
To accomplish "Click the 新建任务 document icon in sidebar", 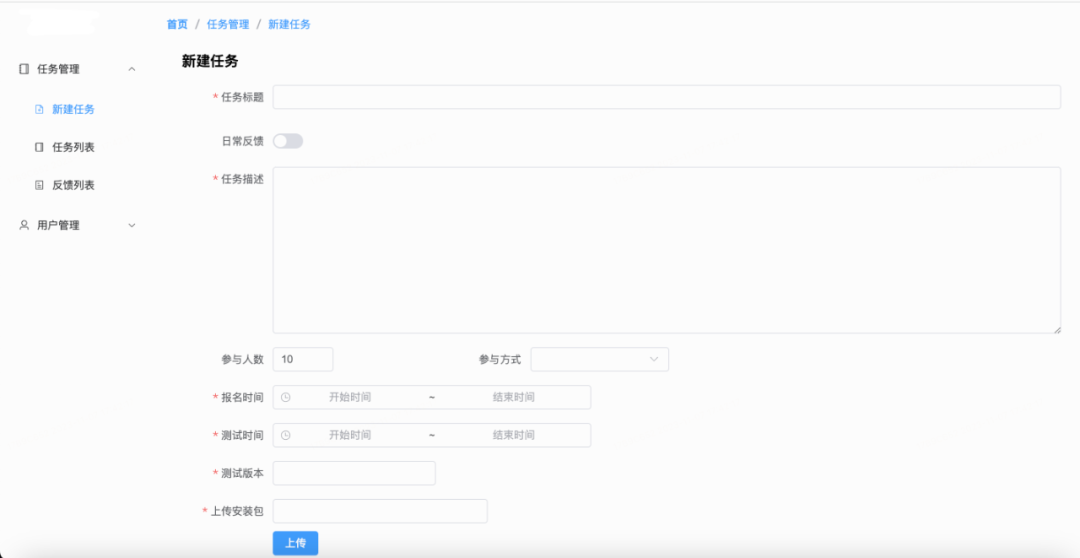I will (39, 110).
